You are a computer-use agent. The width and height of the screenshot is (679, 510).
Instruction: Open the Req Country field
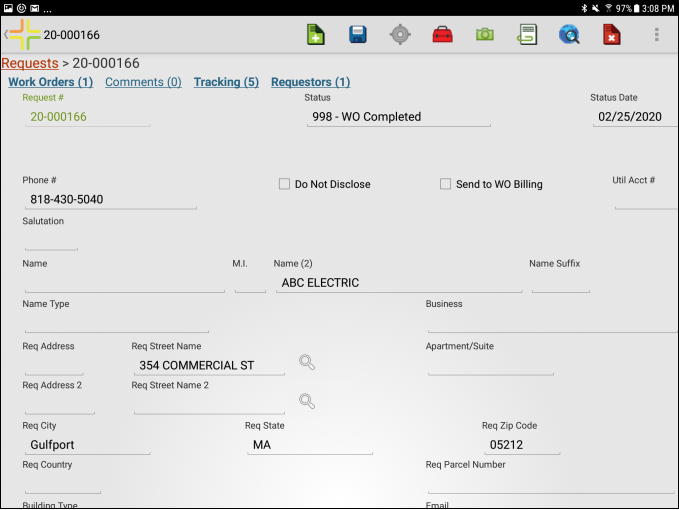(x=63, y=484)
